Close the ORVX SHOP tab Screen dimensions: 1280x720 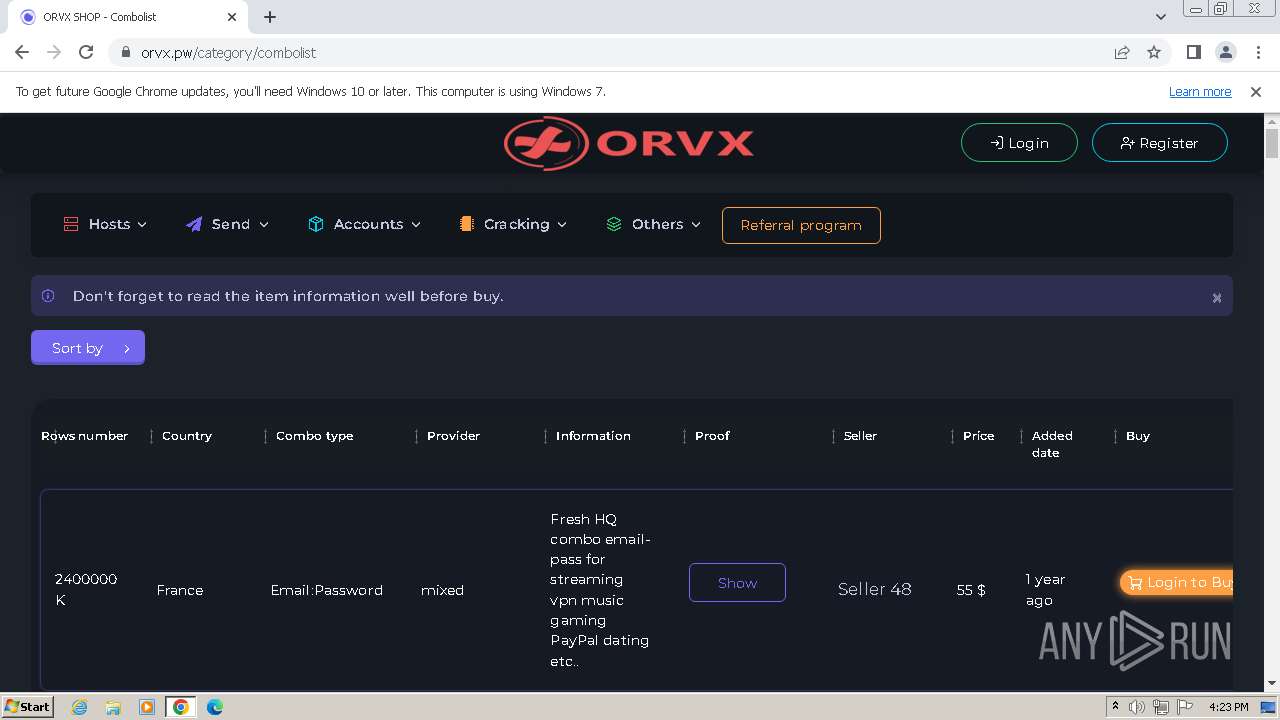232,17
